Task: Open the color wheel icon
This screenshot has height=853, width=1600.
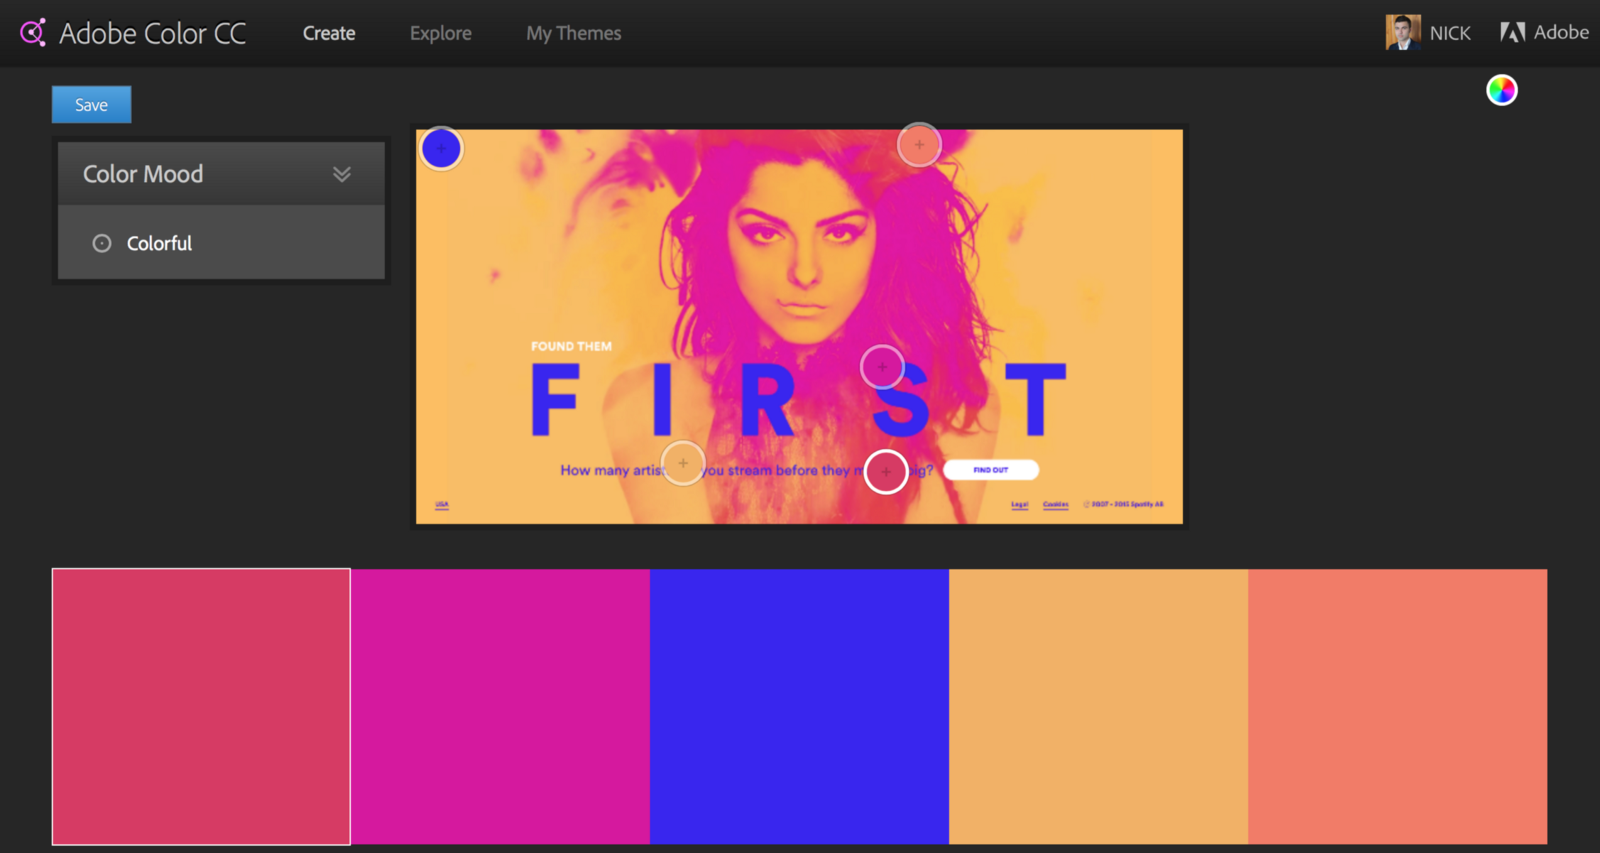Action: tap(1501, 90)
